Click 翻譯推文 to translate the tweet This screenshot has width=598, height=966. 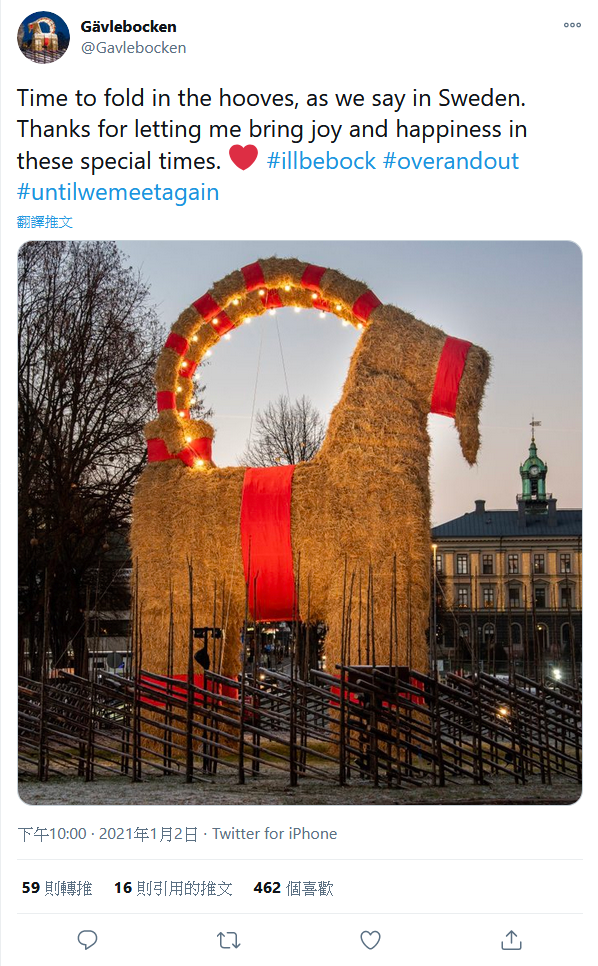44,222
